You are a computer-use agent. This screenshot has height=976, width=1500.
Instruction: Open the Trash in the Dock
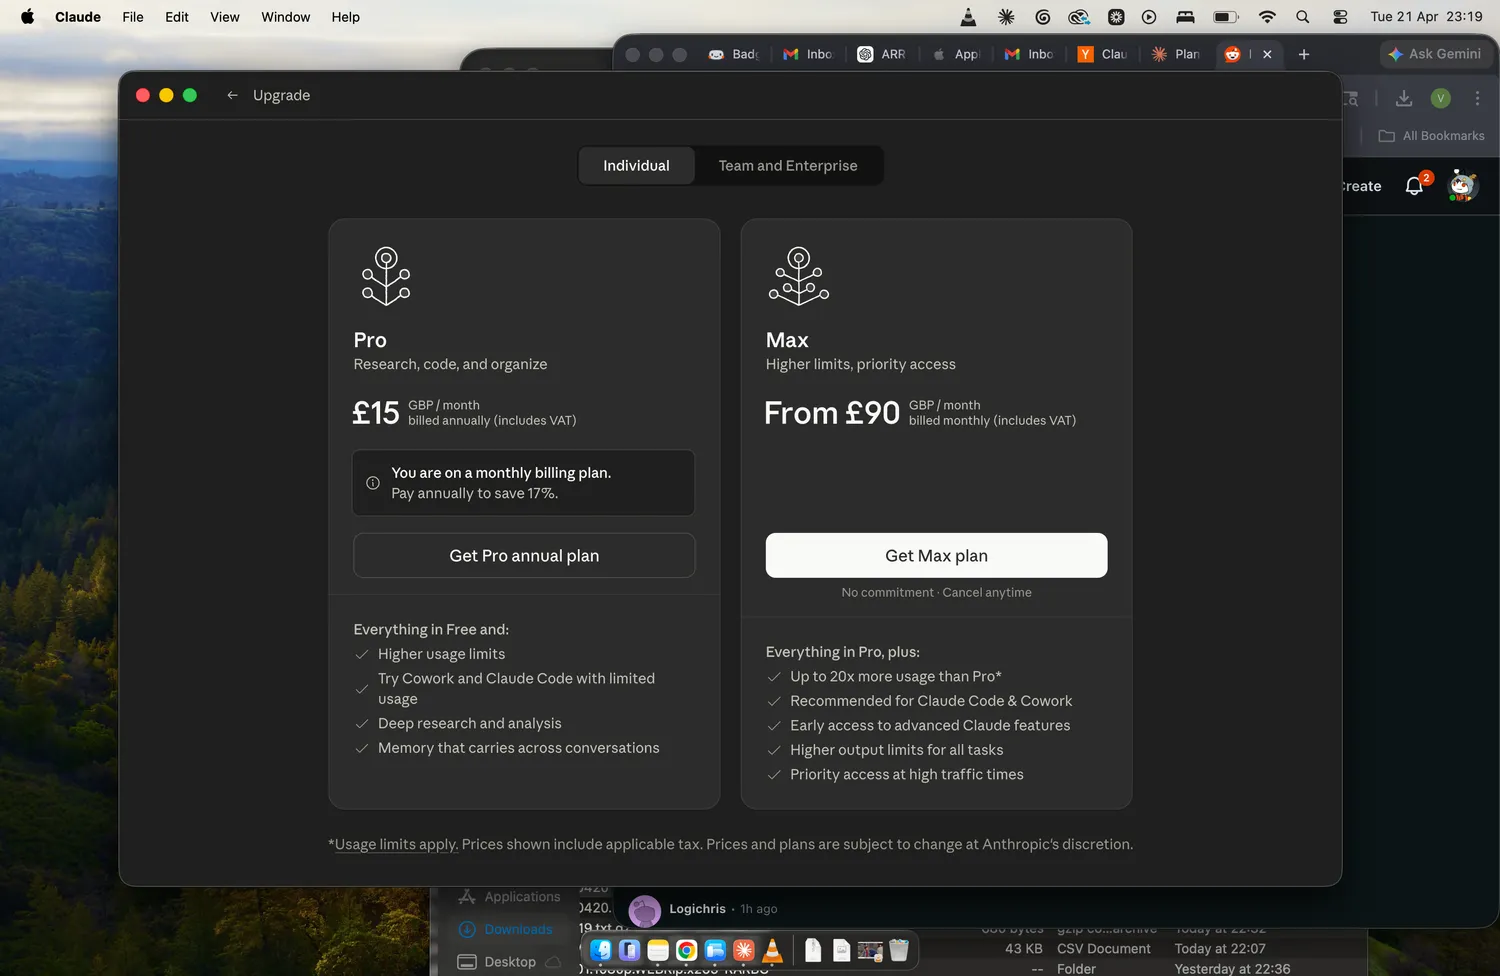tap(899, 950)
